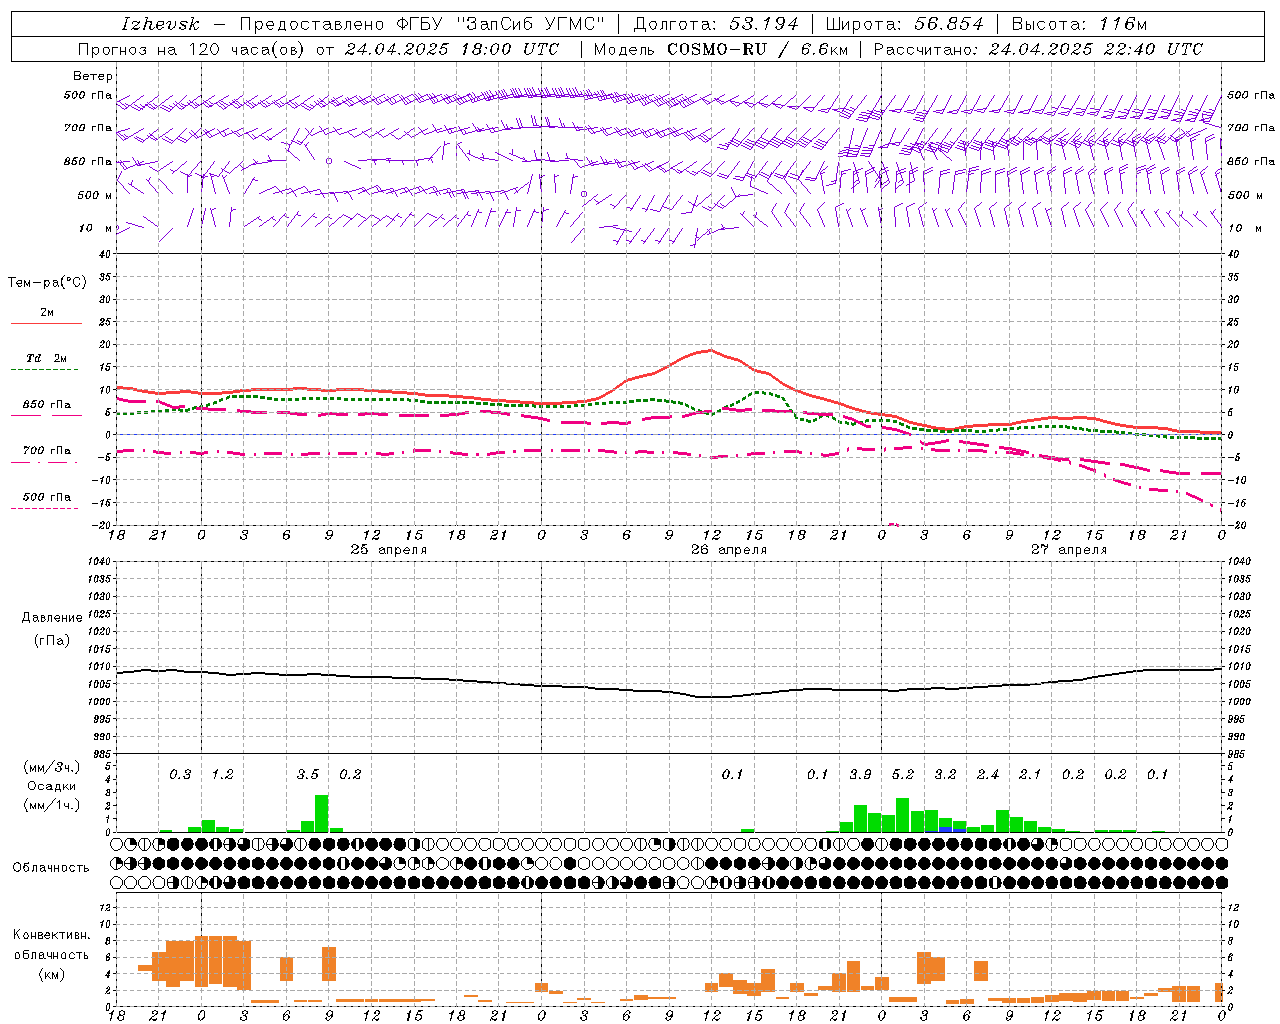Viewport: 1280px width, 1024px height.
Task: Click the "26 апреля" date label
Action: (x=729, y=550)
